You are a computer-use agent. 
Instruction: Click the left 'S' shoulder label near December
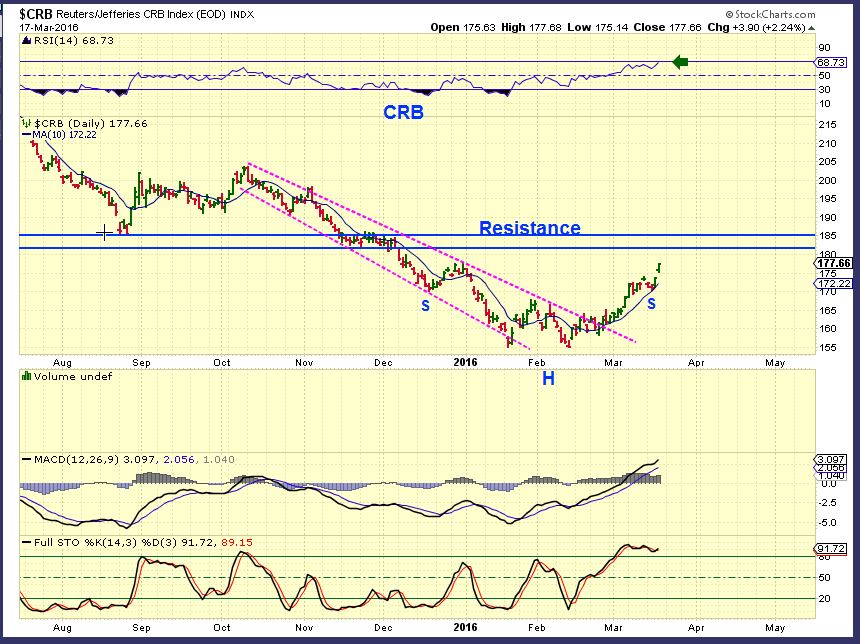(426, 306)
